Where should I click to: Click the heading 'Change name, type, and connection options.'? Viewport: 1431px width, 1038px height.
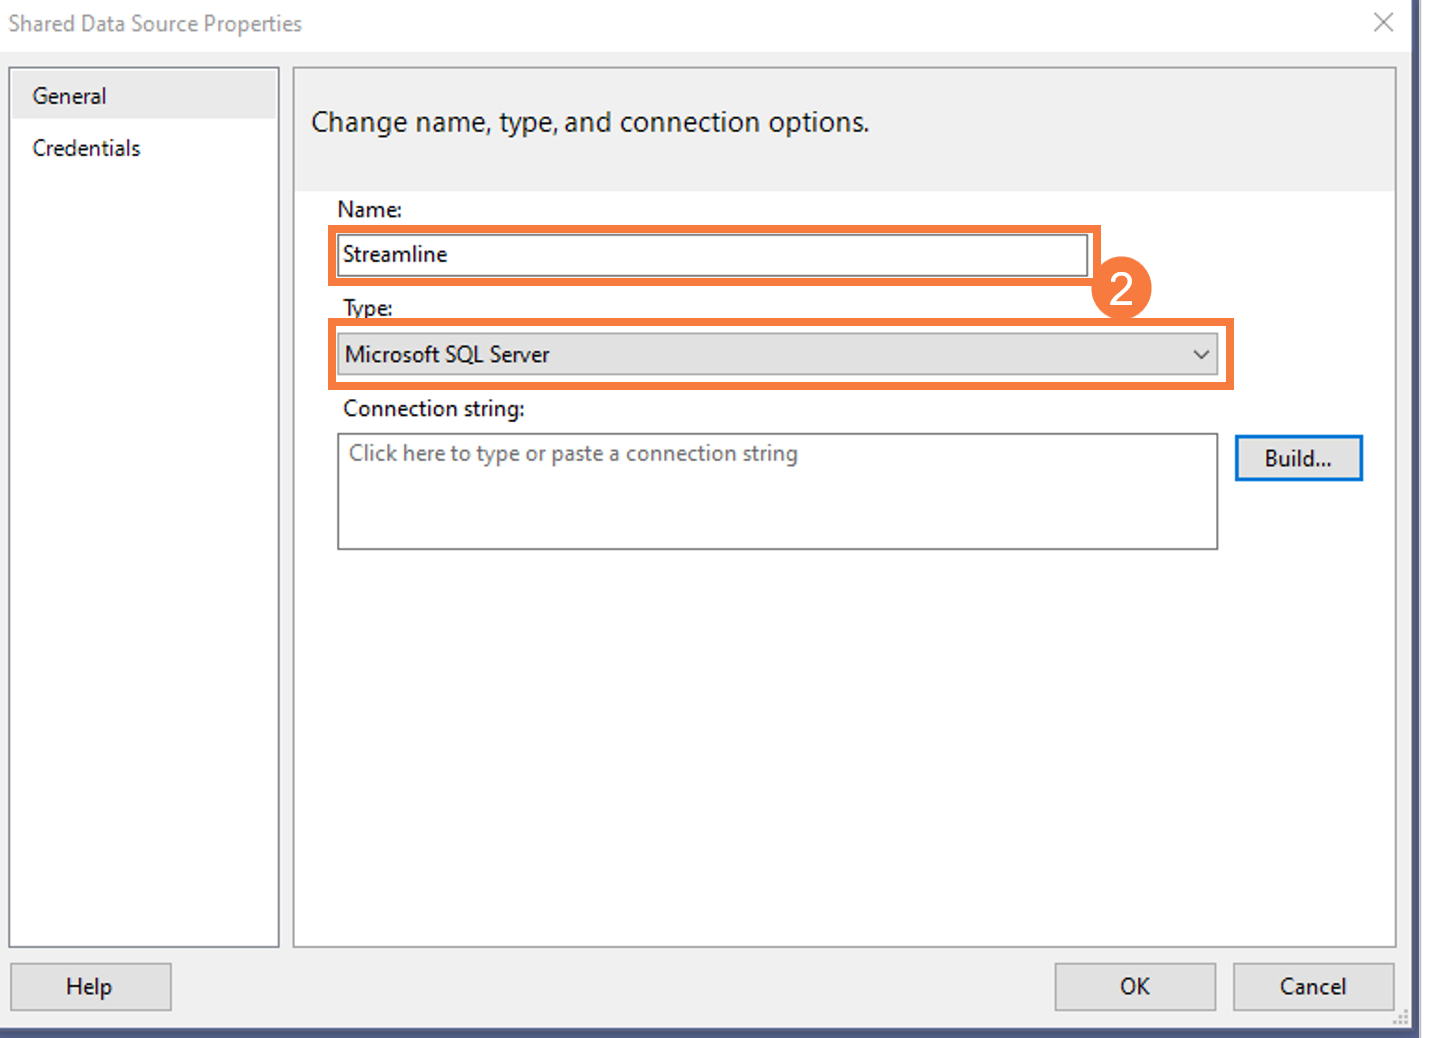[590, 122]
